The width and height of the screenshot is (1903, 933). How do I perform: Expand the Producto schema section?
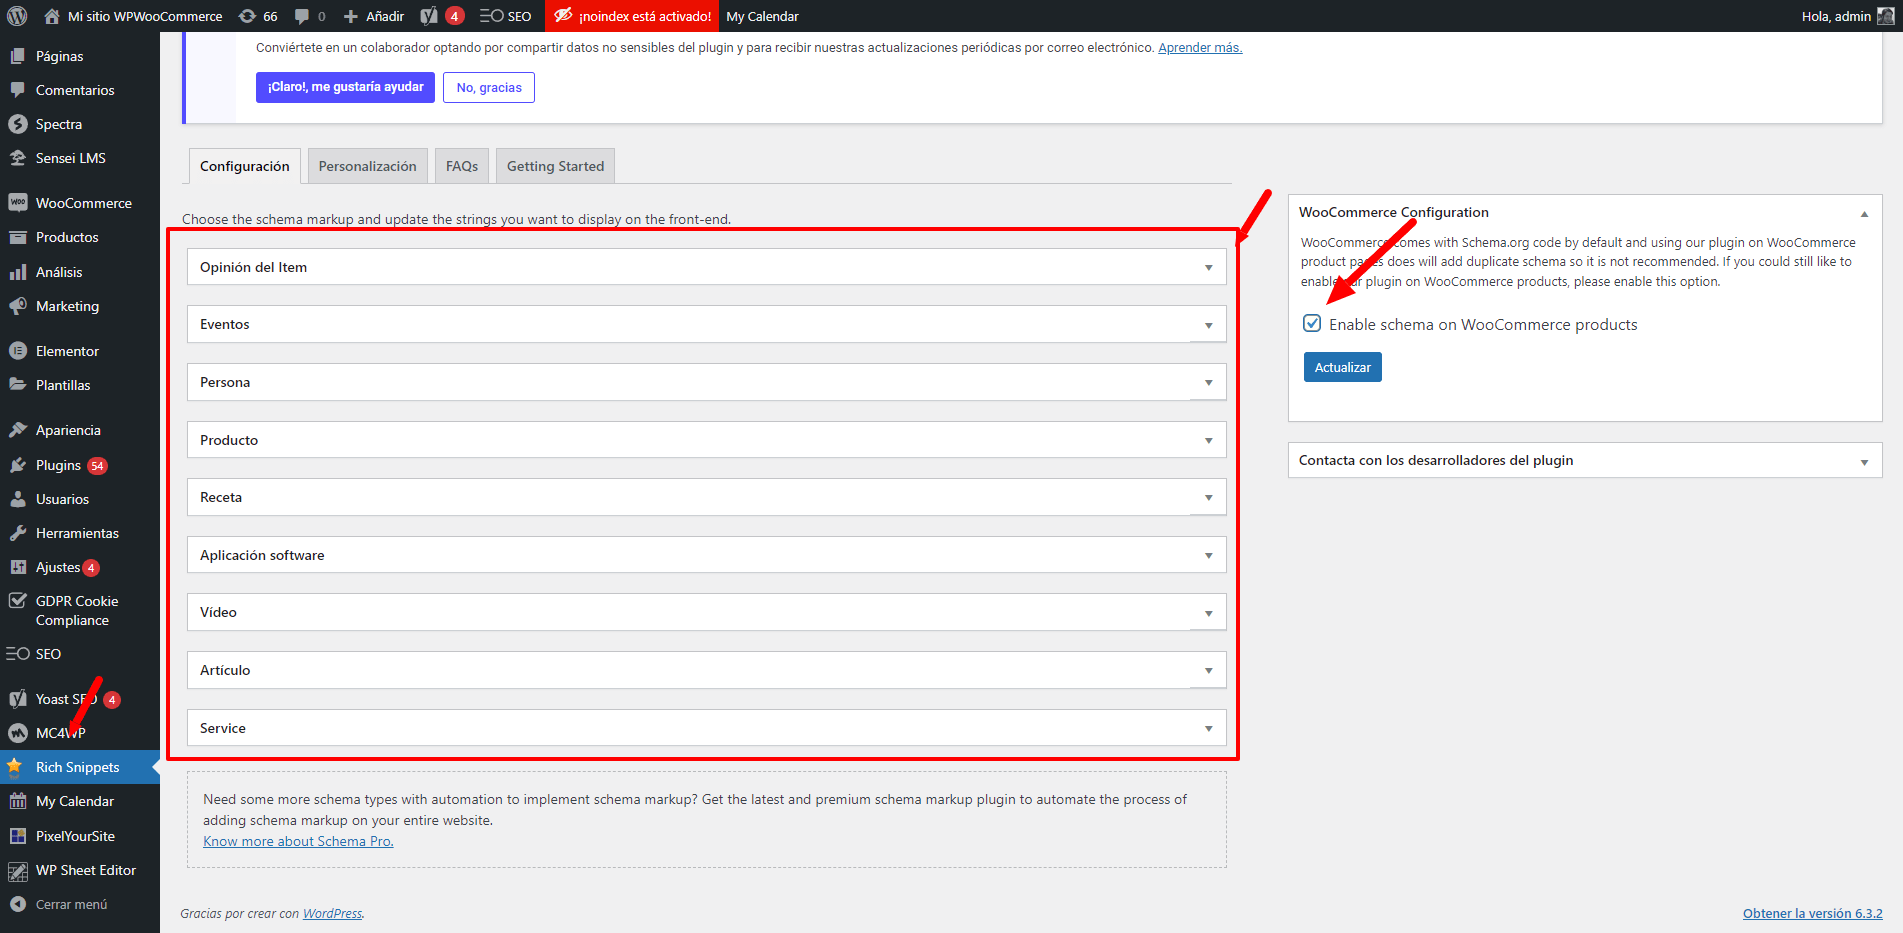point(707,440)
